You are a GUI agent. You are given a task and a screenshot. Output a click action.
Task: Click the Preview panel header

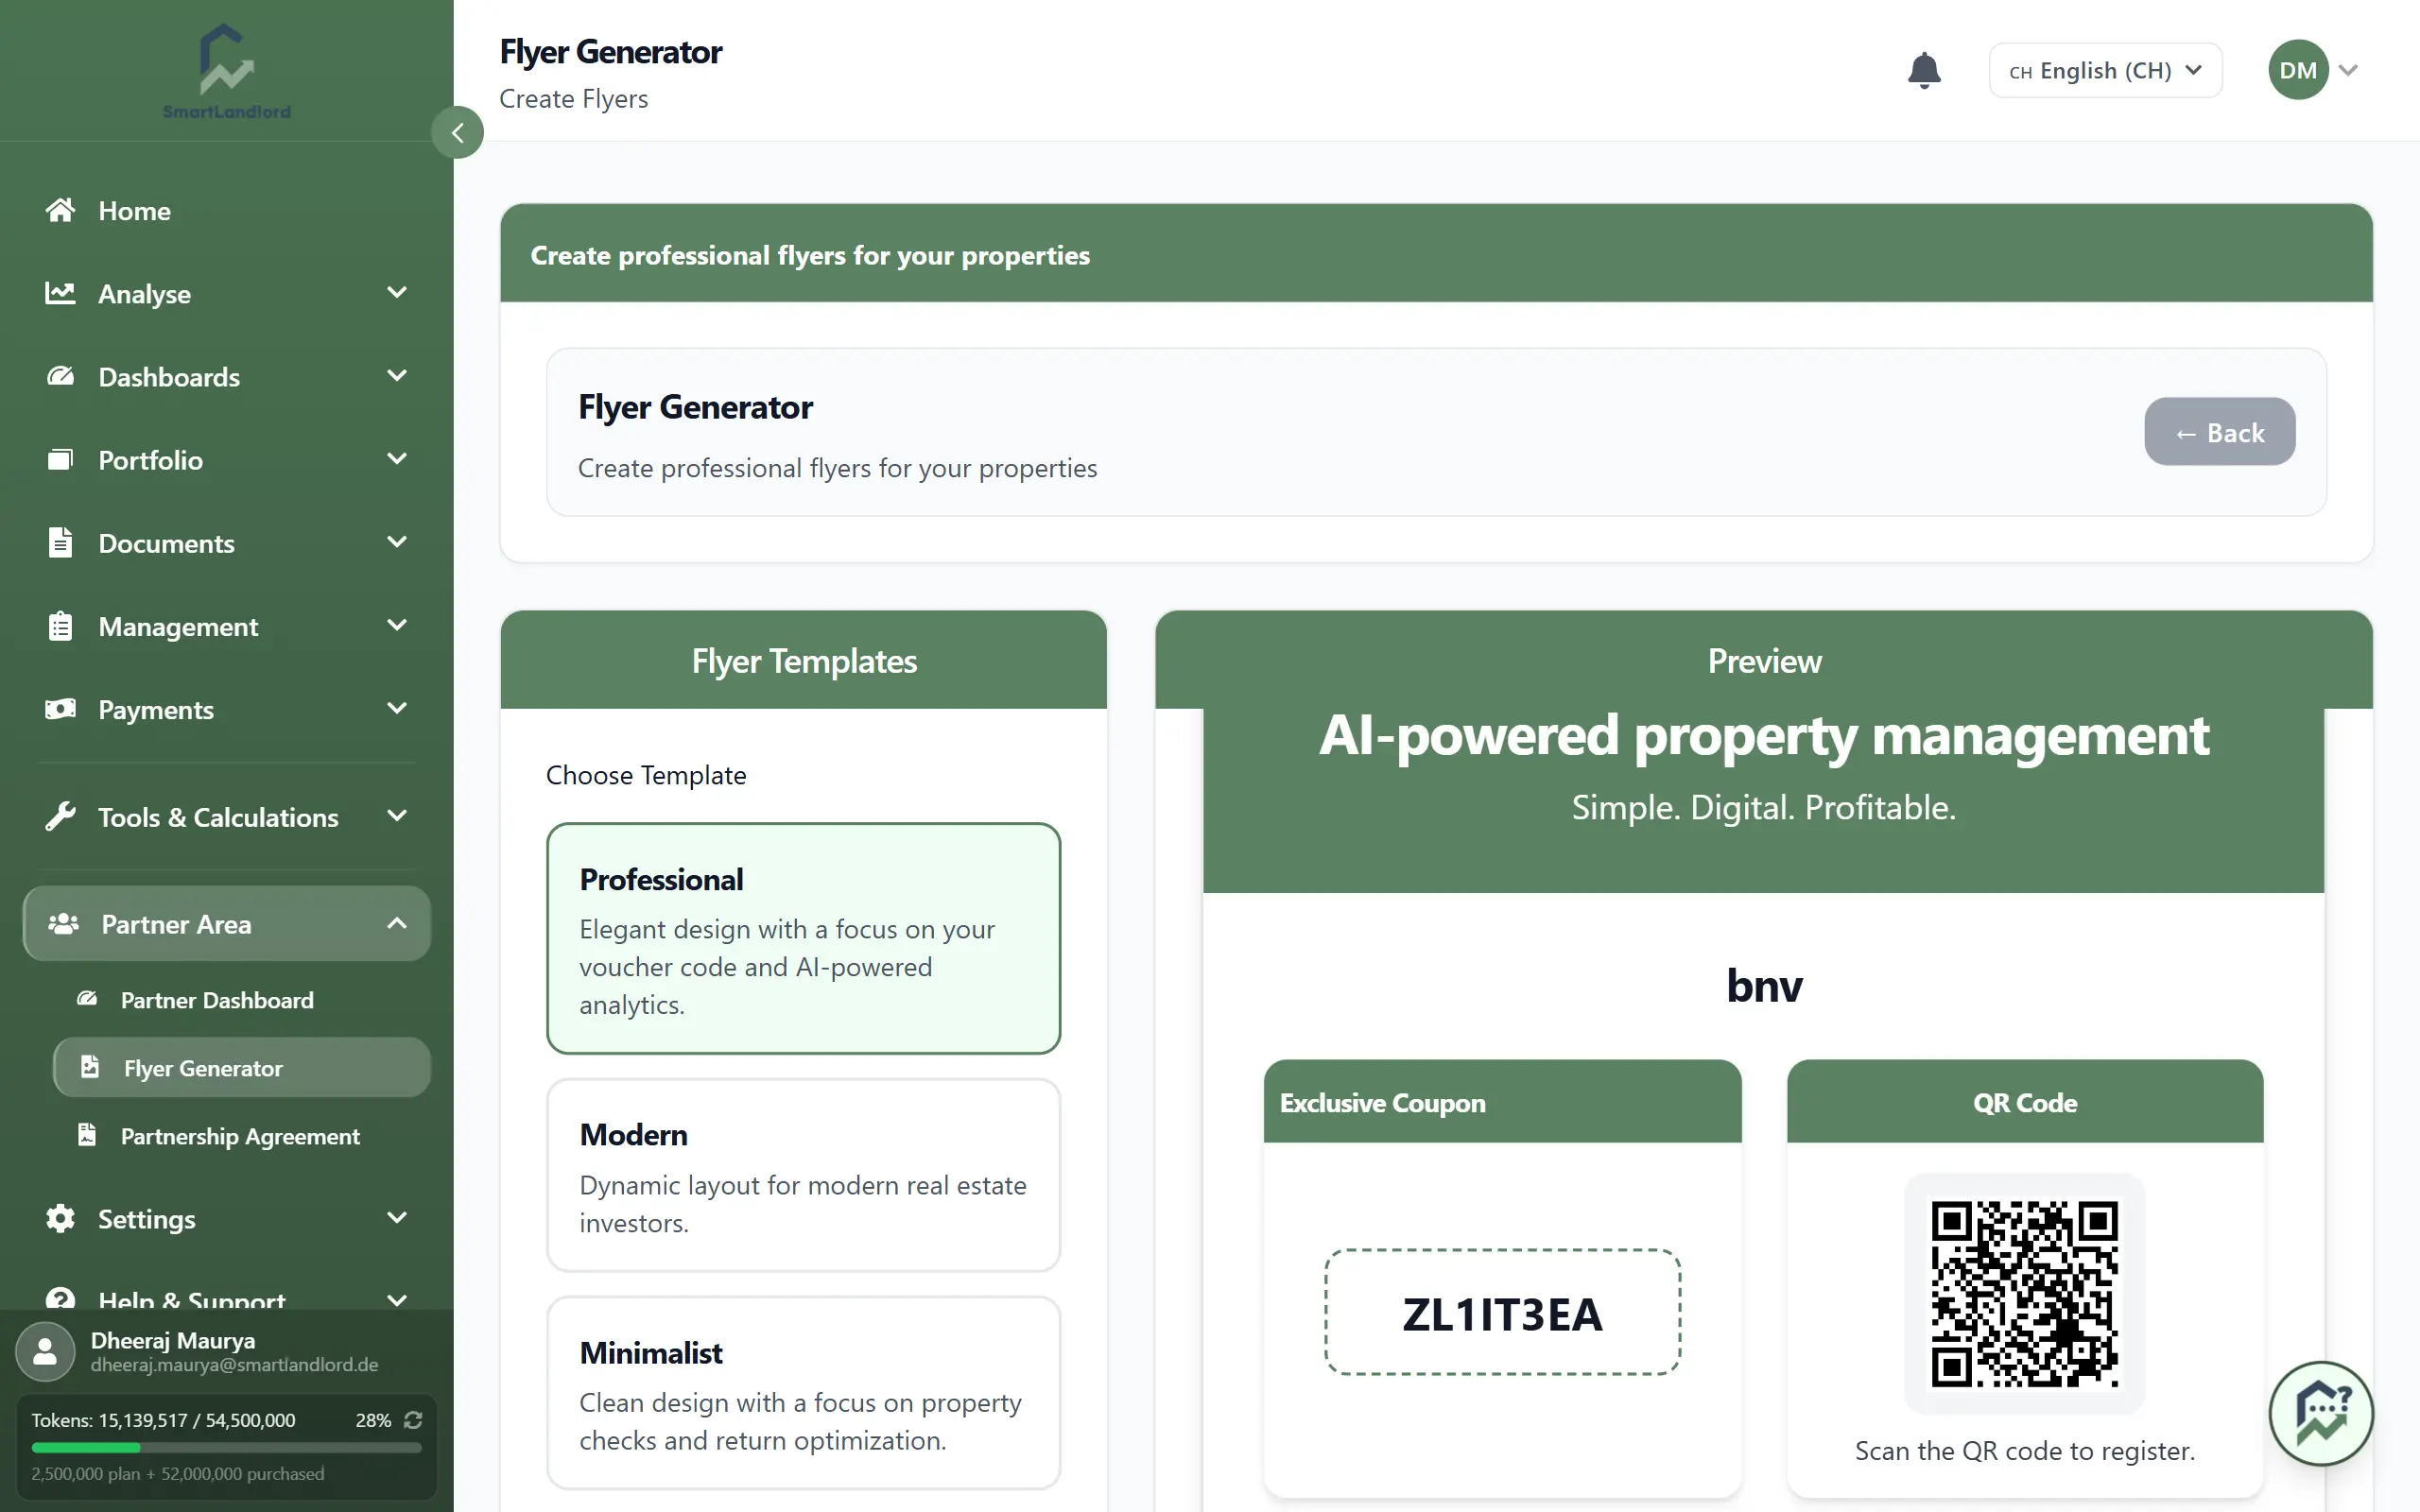[x=1763, y=660]
